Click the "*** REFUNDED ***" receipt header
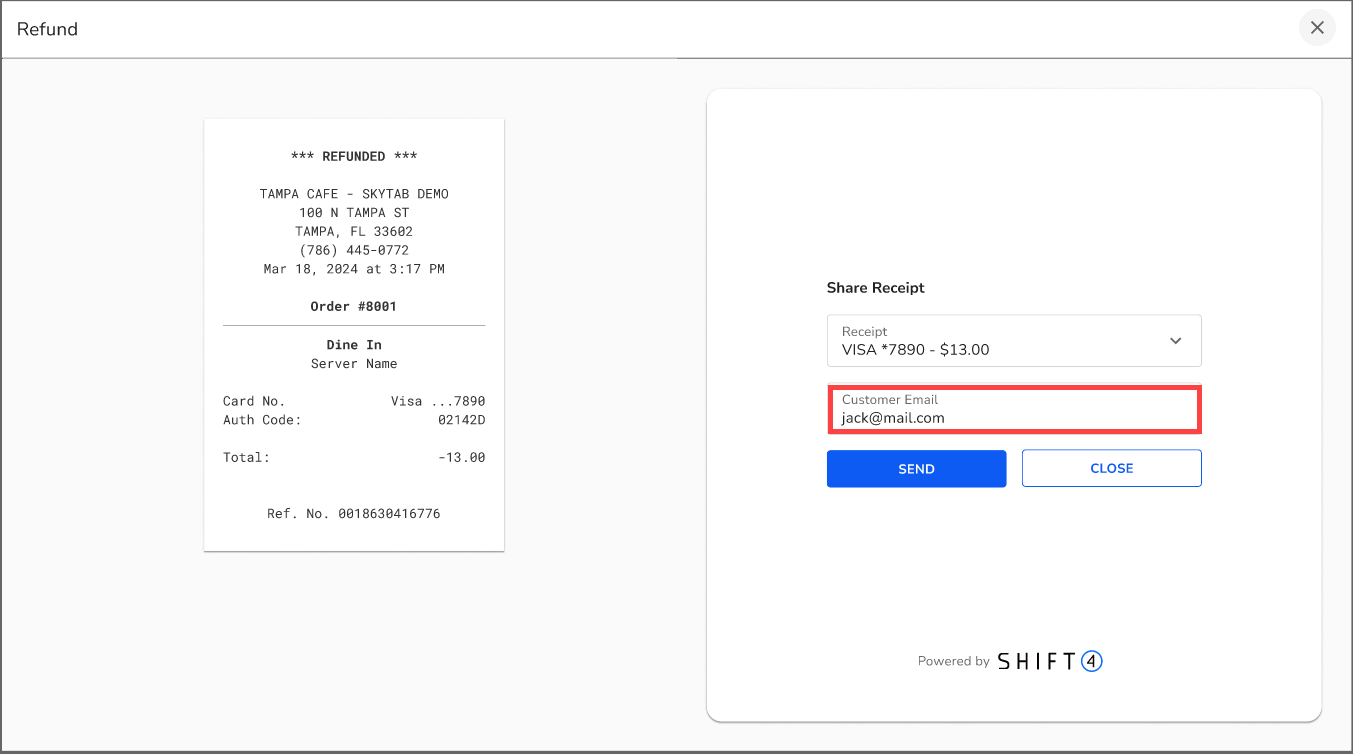Screen dimensions: 1353x754 (x=354, y=156)
